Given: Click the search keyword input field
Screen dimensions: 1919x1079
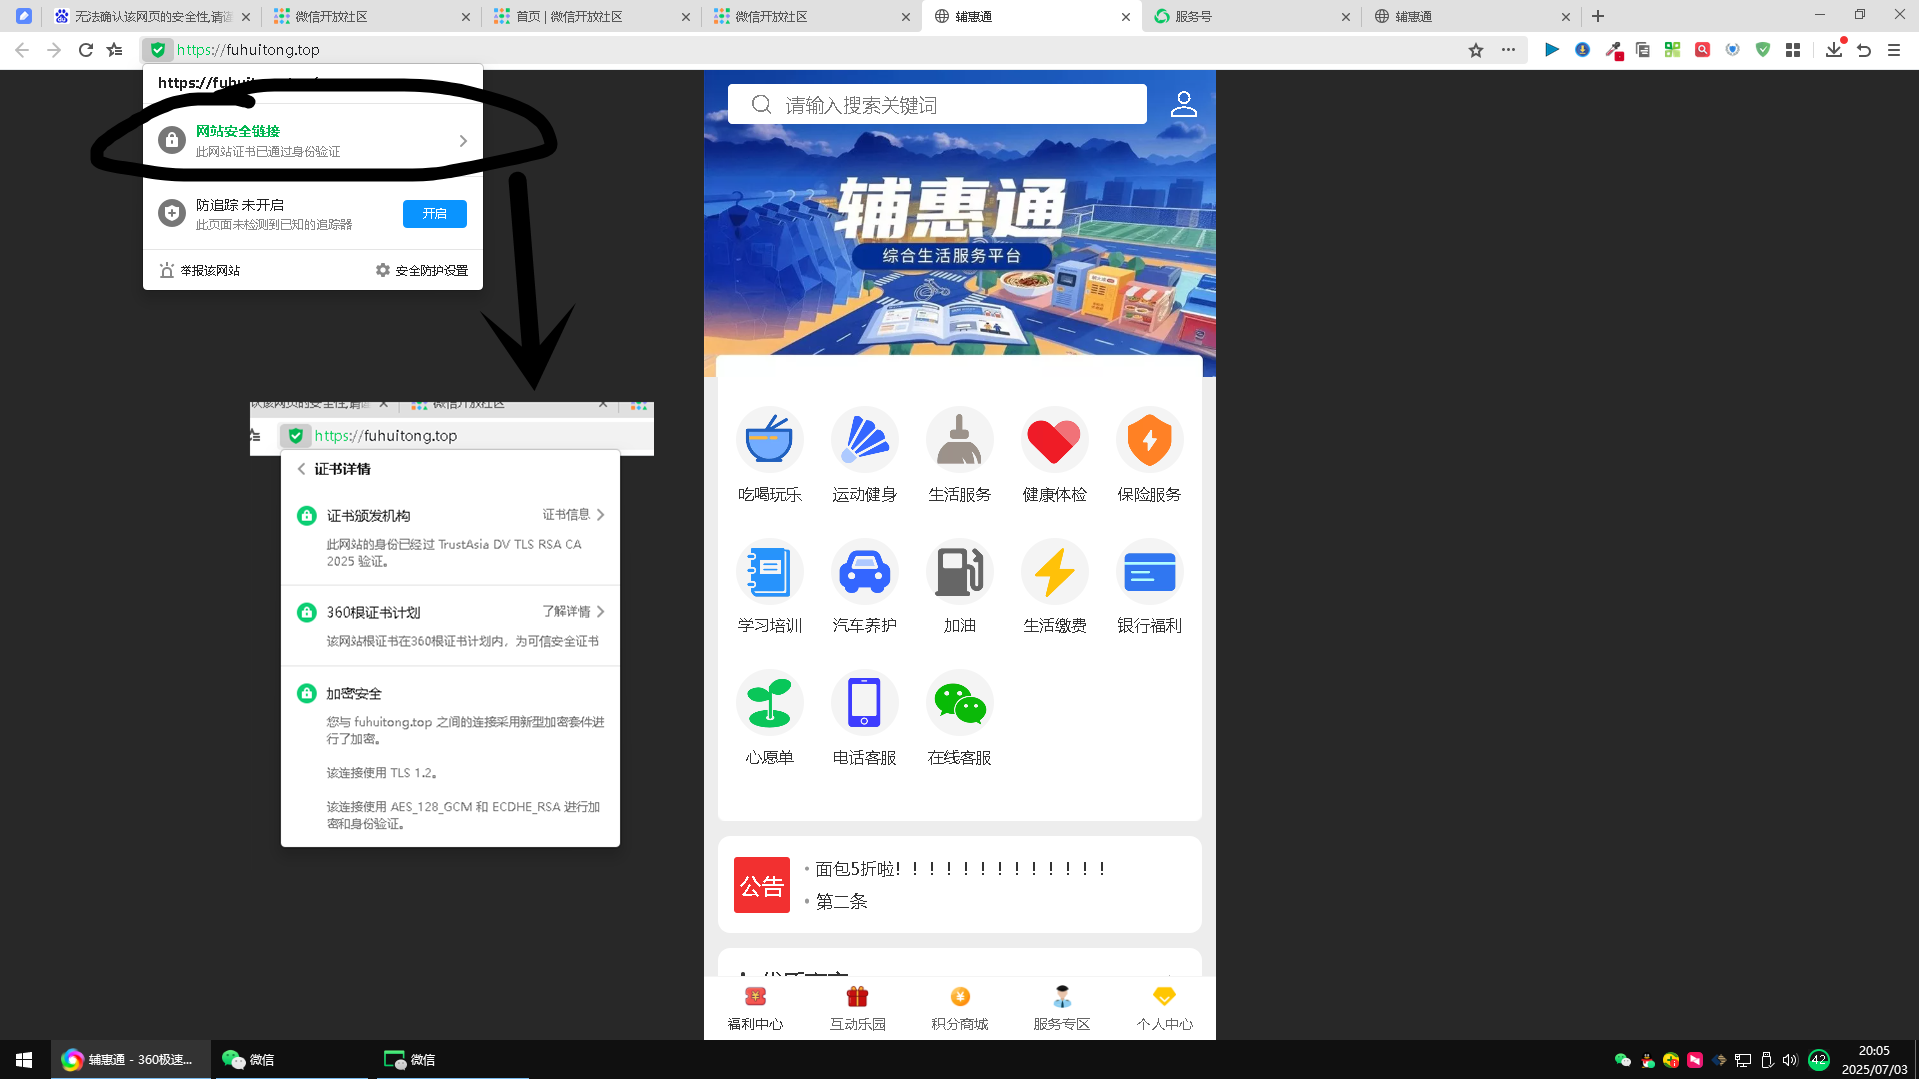Looking at the screenshot, I should click(x=937, y=104).
